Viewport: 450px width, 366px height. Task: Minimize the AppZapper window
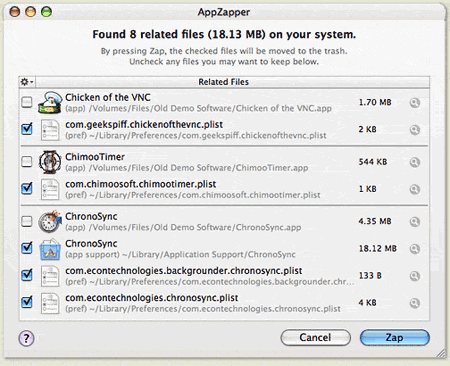31,12
